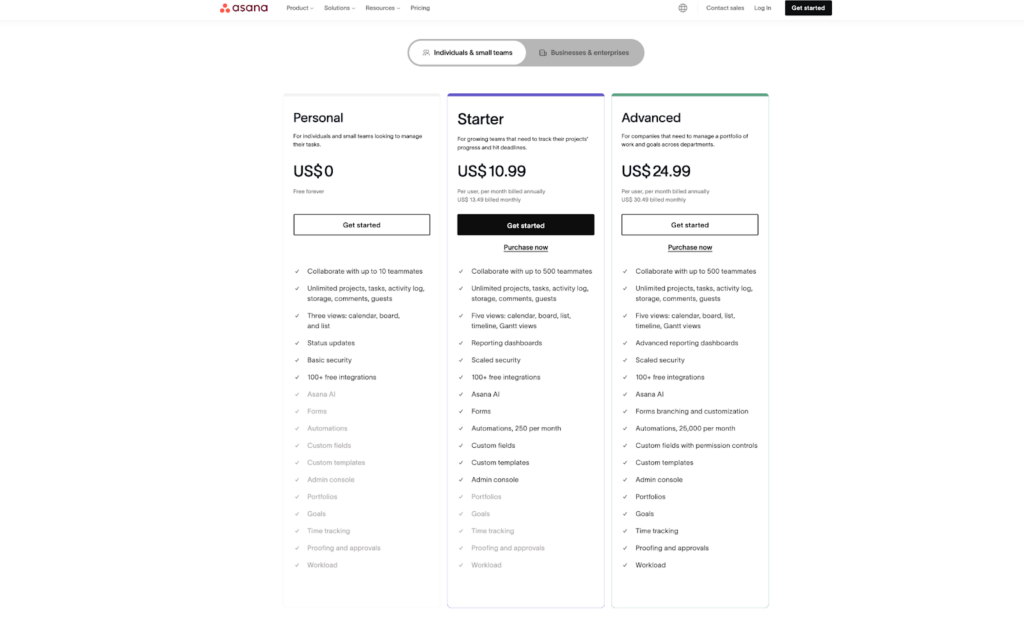1024x632 pixels.
Task: Click 'Free forever' text
Action: click(x=308, y=191)
